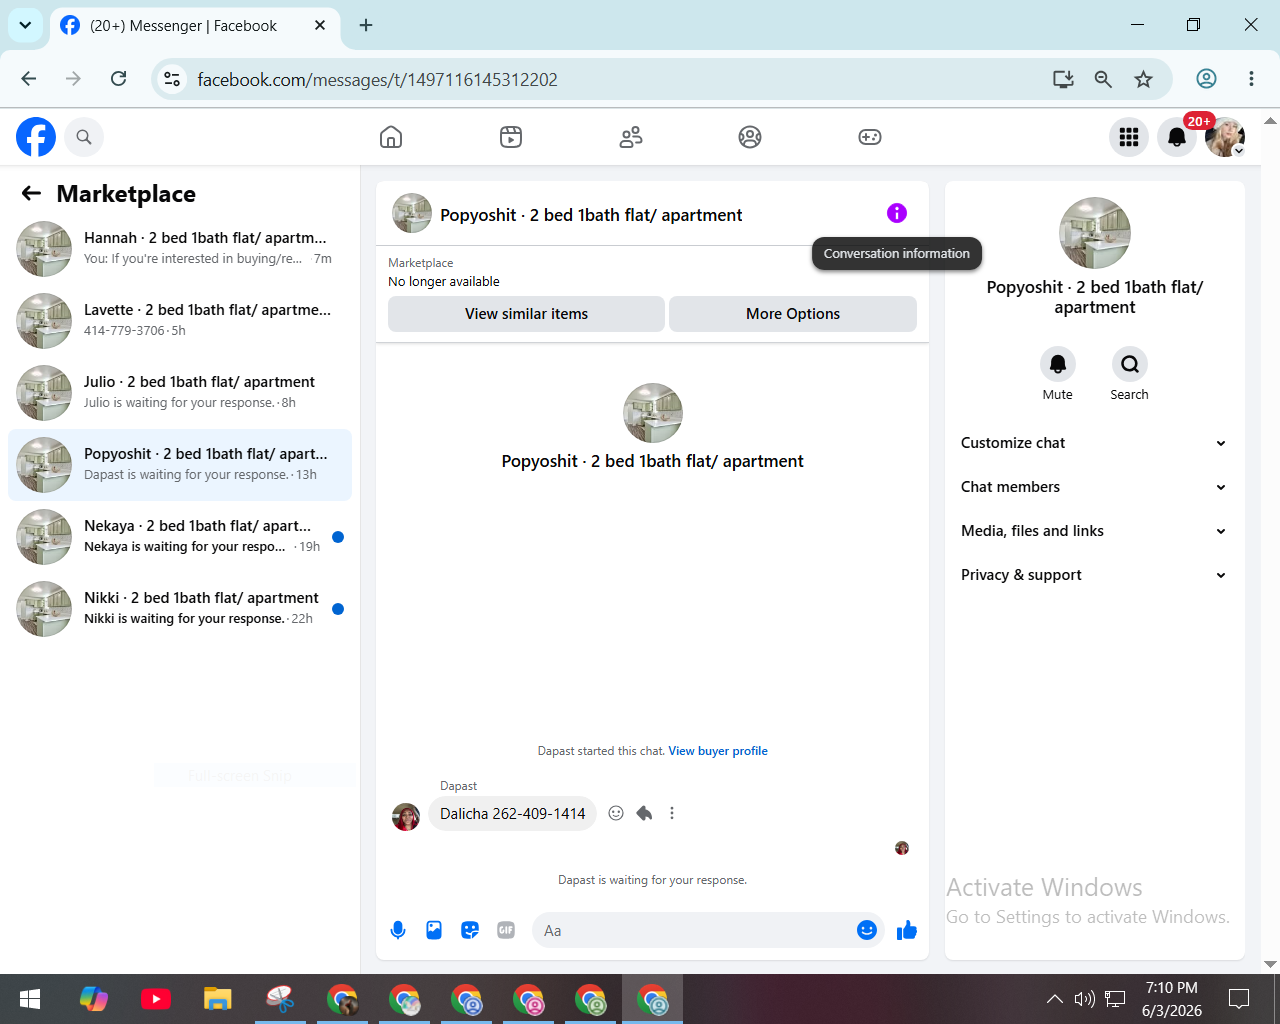1280x1024 pixels.
Task: Open the listing thumbnail in the info panel
Action: (1095, 233)
